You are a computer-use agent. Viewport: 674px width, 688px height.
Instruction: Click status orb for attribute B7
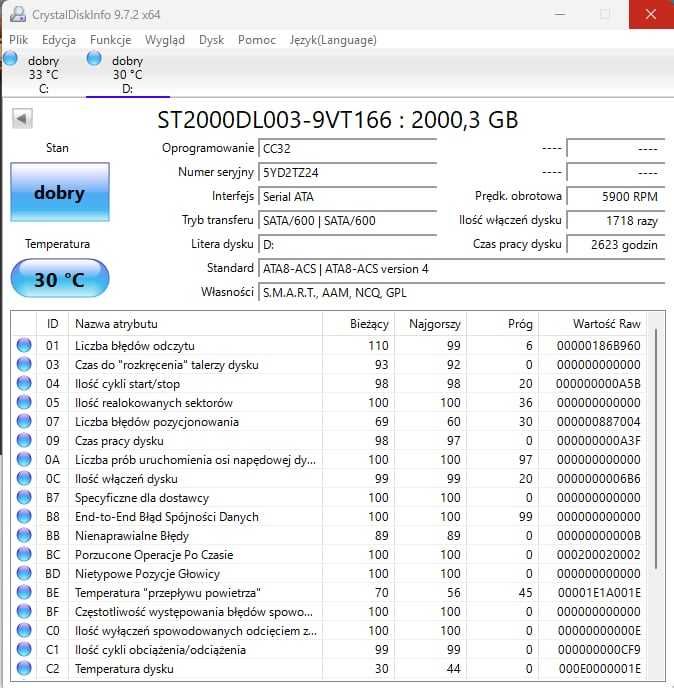[x=24, y=498]
